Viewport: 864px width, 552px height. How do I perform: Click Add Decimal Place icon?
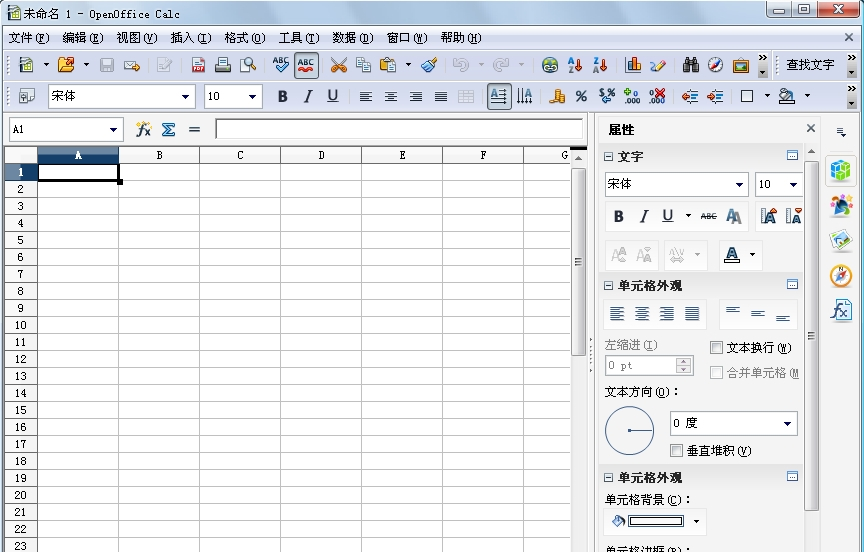(631, 96)
